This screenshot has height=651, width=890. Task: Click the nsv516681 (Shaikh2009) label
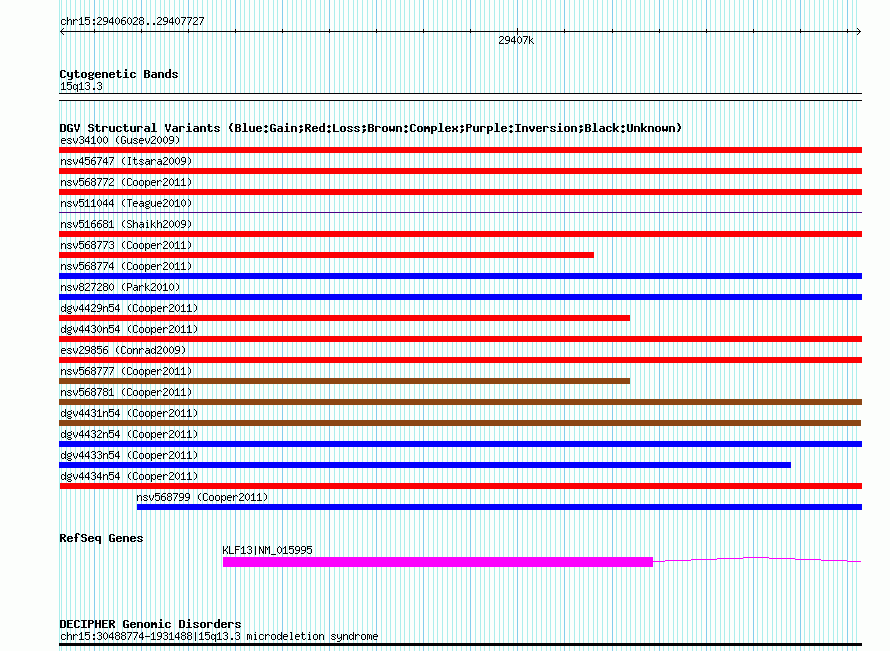click(126, 224)
